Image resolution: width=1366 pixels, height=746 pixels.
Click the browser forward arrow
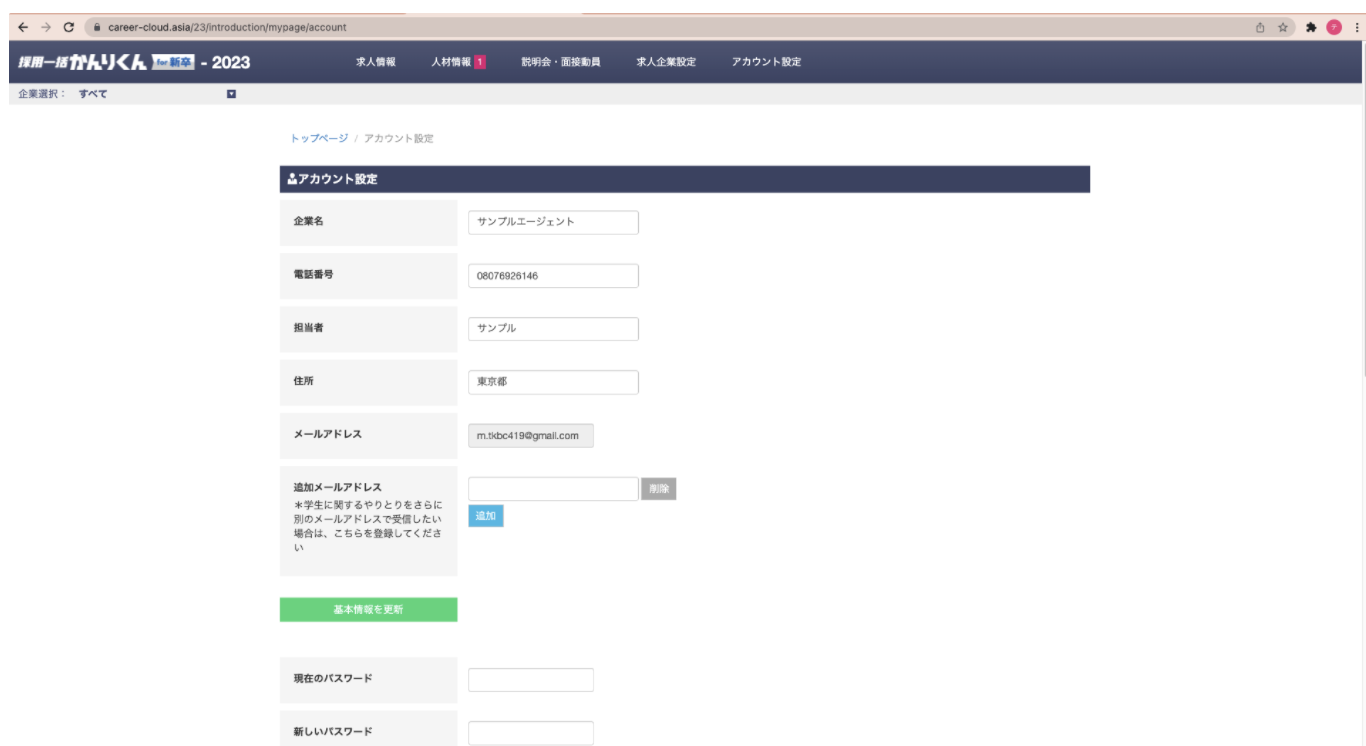[x=46, y=27]
